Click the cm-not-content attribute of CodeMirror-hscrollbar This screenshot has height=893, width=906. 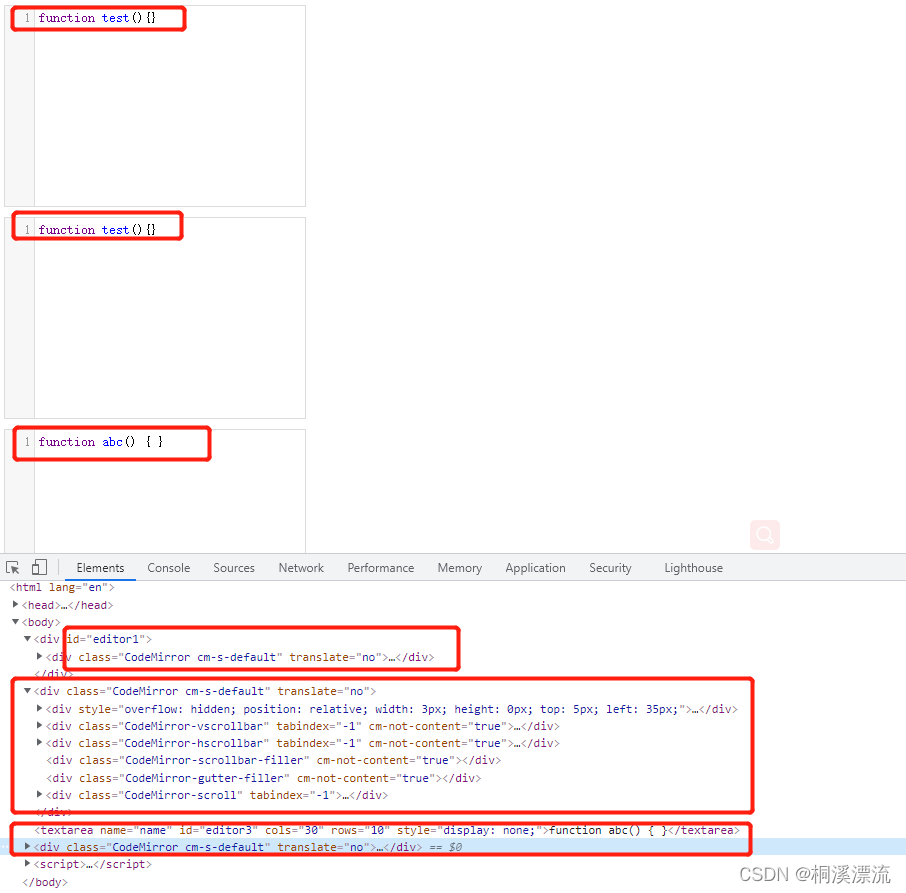(x=439, y=743)
